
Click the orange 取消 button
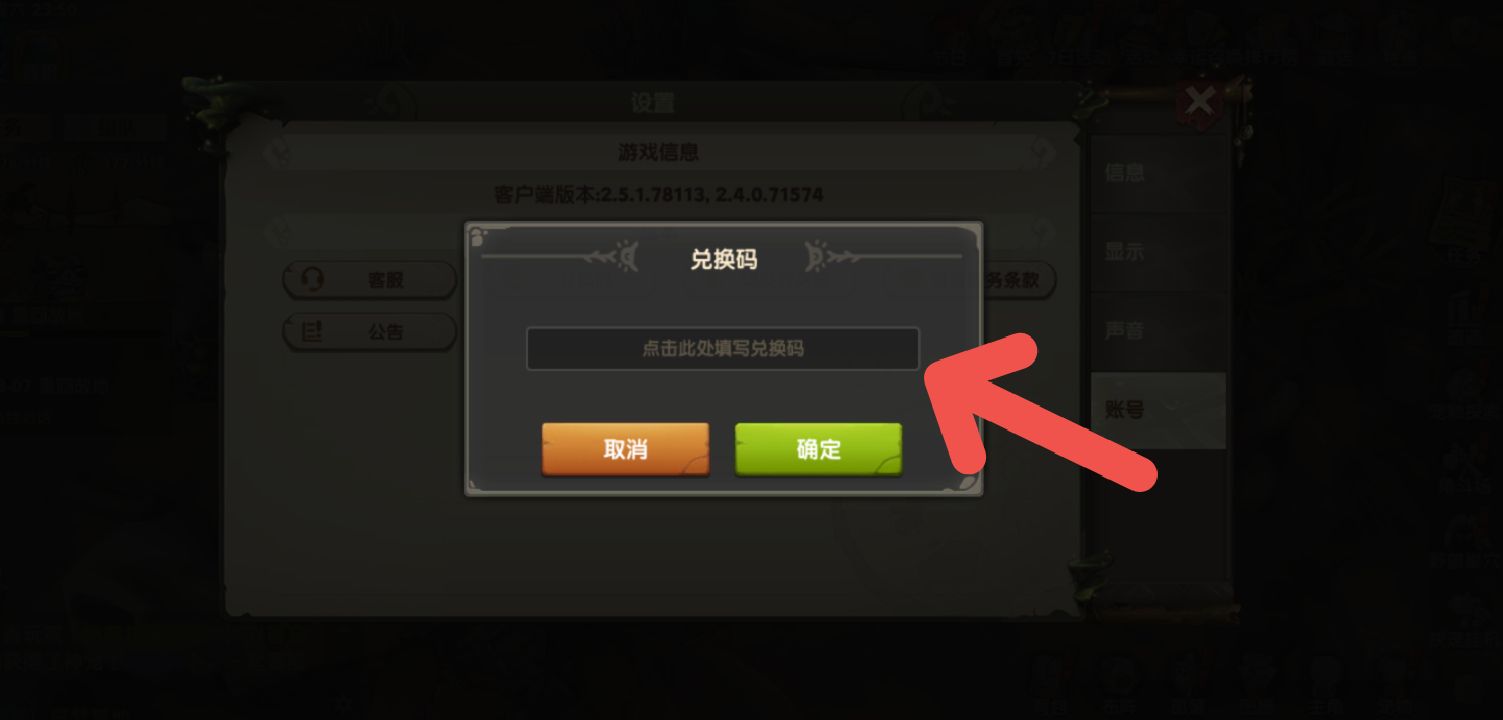point(626,449)
